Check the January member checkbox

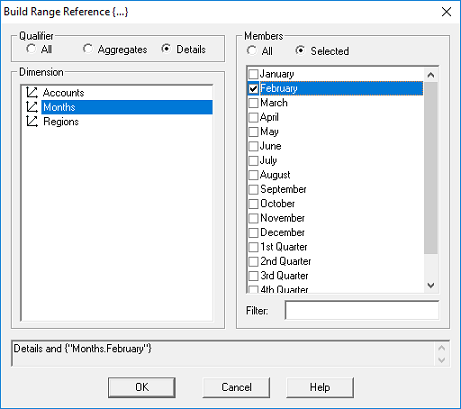point(253,74)
